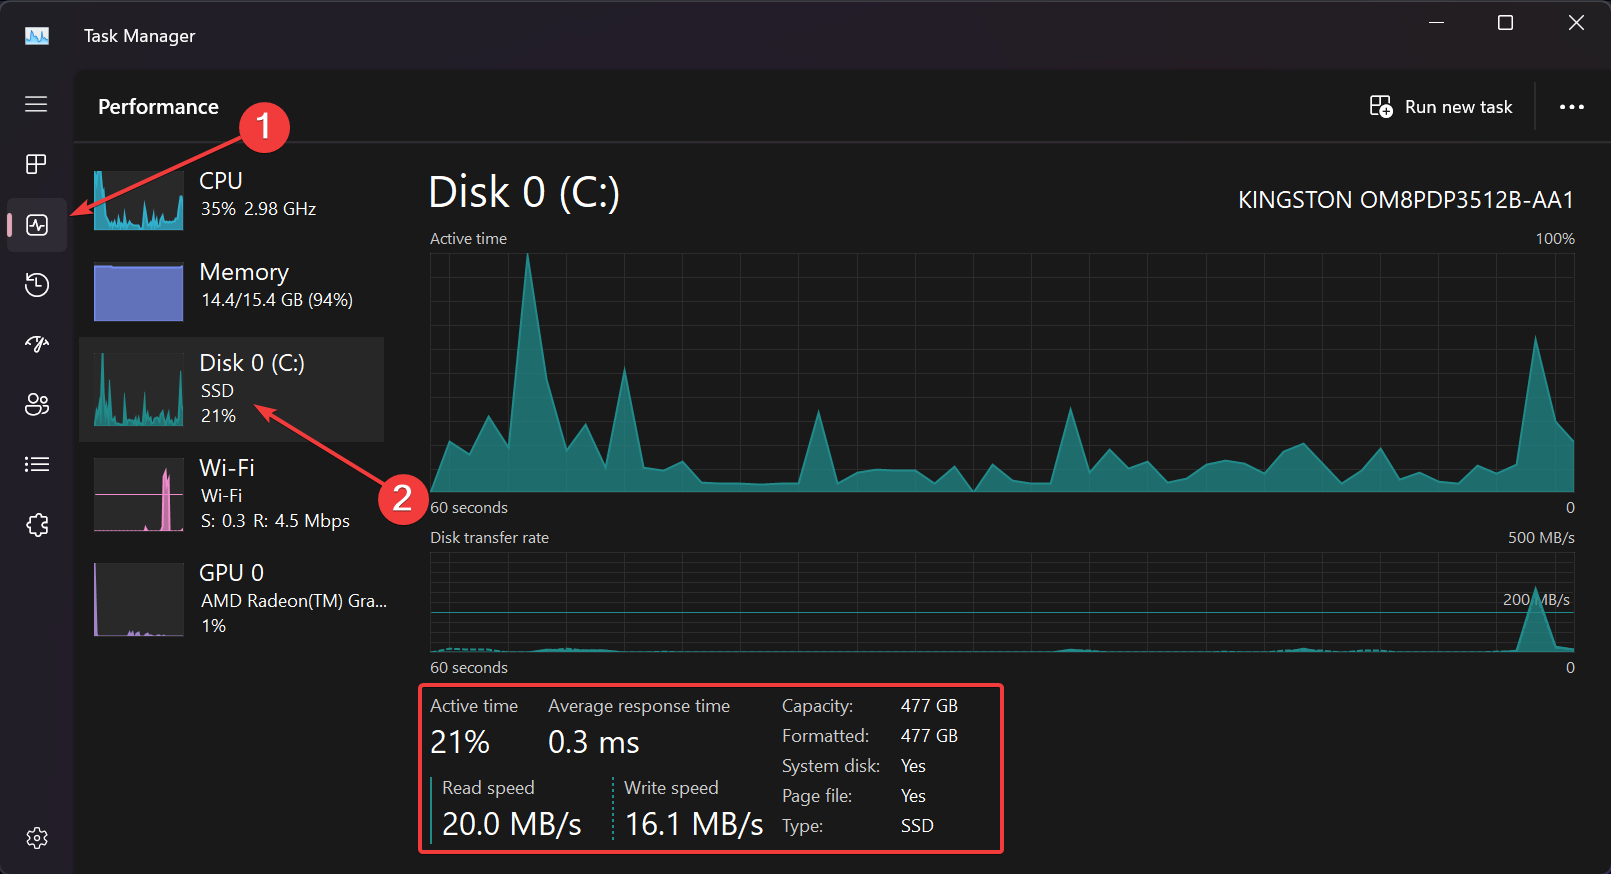Click Run new task button
The width and height of the screenshot is (1611, 874).
[x=1441, y=107]
